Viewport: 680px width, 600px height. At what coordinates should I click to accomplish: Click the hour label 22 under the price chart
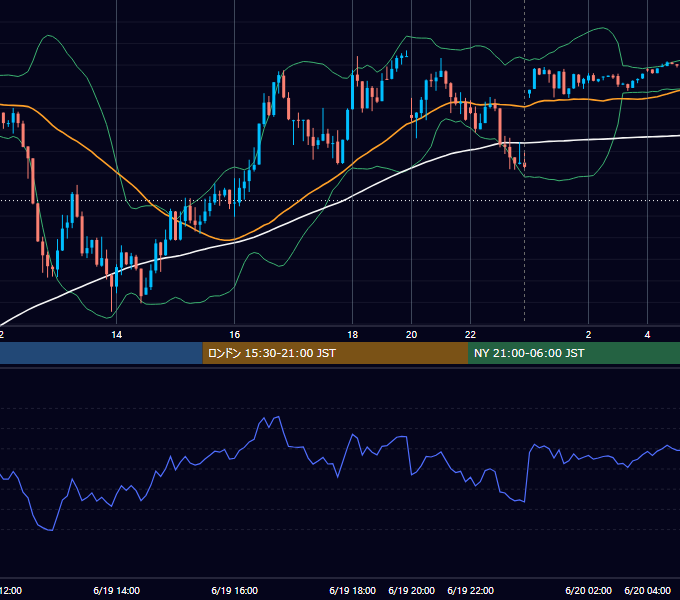click(470, 335)
